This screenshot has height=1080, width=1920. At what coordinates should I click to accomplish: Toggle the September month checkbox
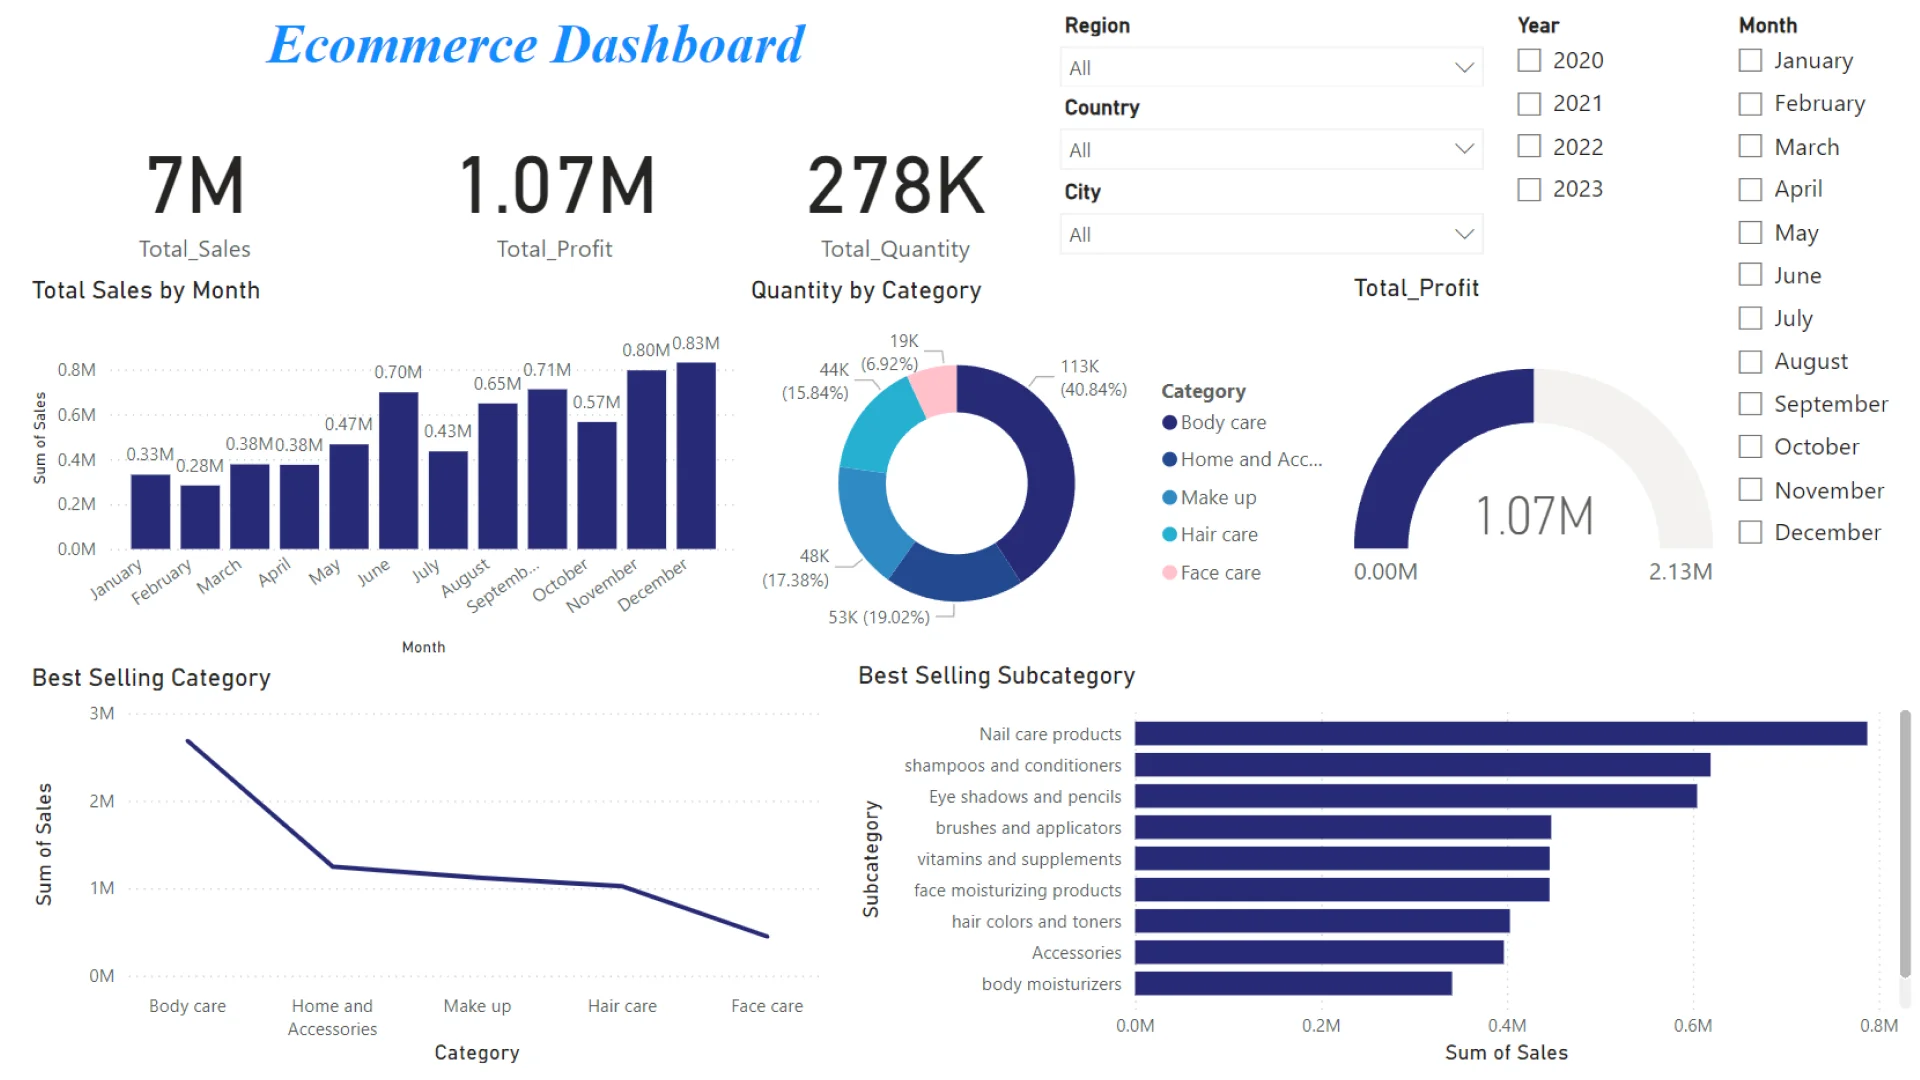click(1750, 404)
